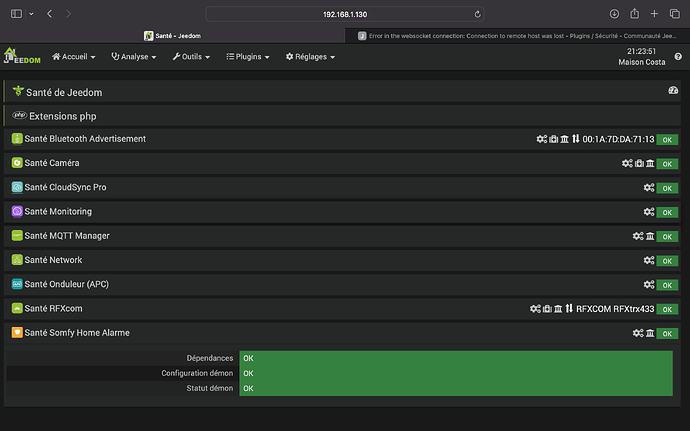Open gears config icon for Santé Caméra
The height and width of the screenshot is (431, 690).
tap(627, 163)
